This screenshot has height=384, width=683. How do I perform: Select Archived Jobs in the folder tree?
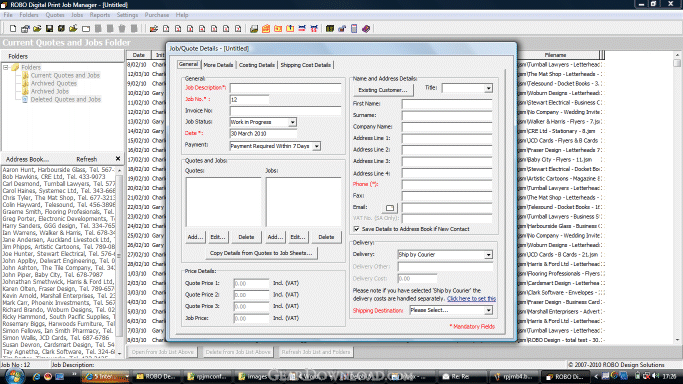tap(50, 91)
